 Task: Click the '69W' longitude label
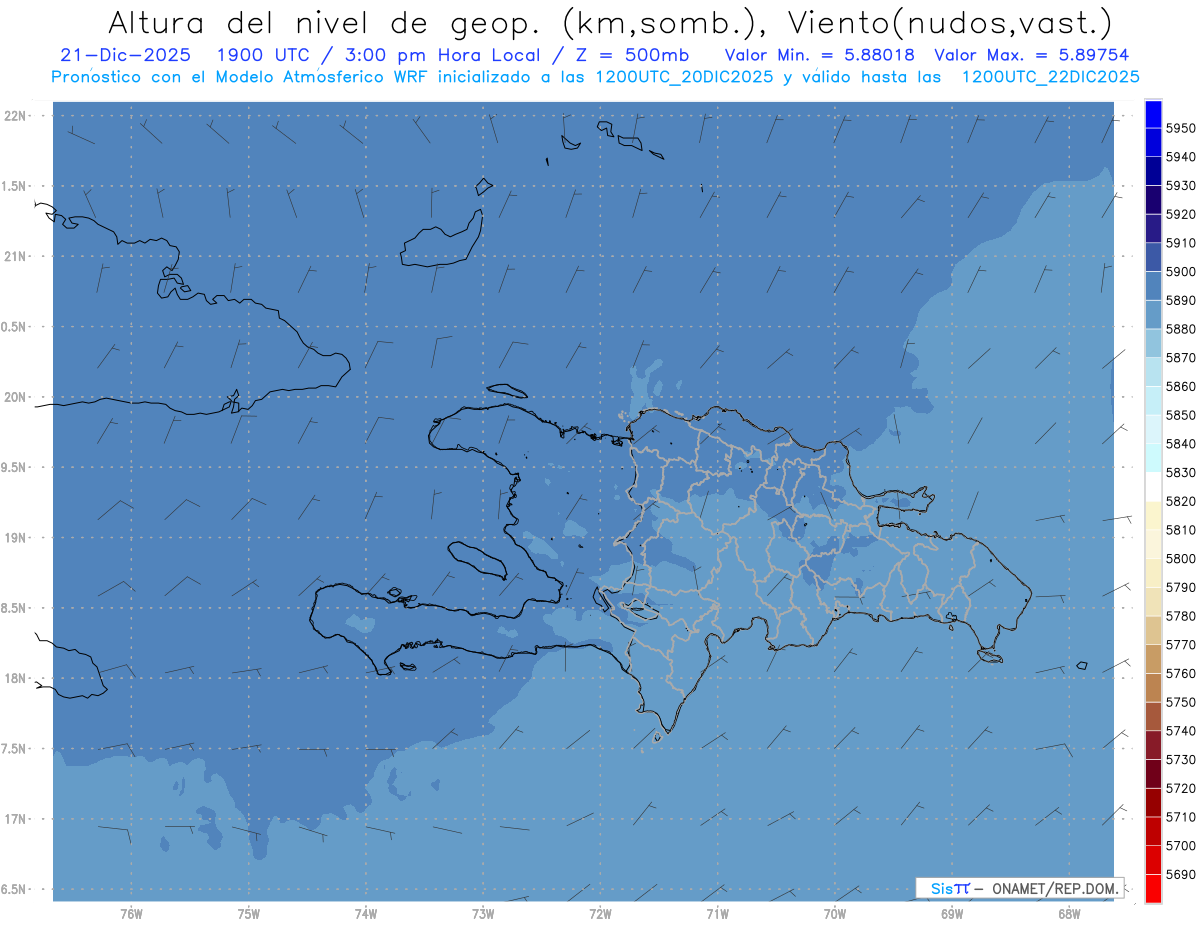pos(952,913)
